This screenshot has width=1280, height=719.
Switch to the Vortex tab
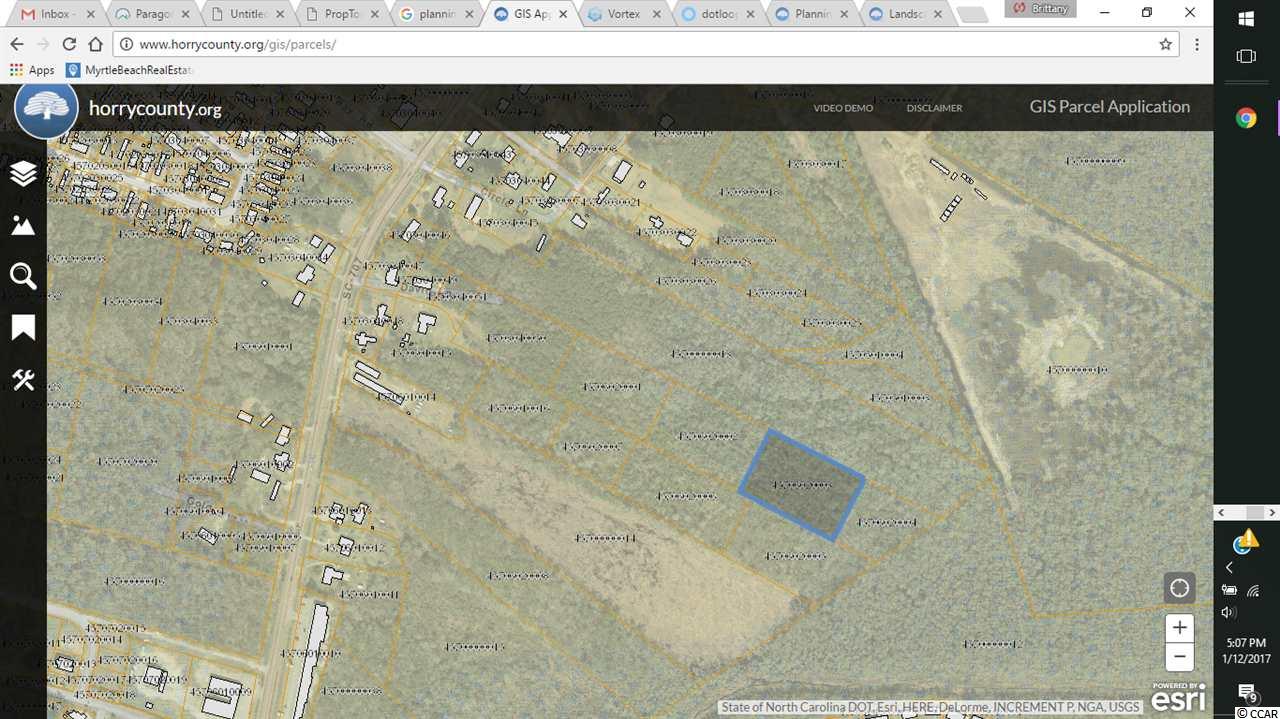tap(620, 14)
